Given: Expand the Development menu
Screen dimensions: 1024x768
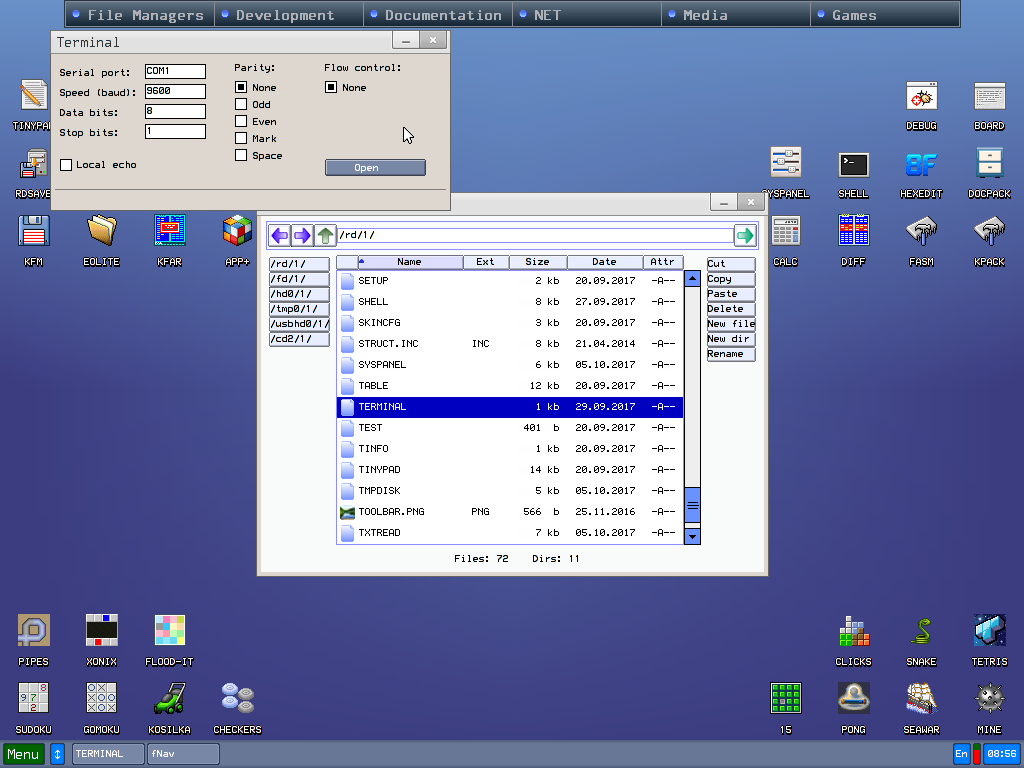Looking at the screenshot, I should [x=285, y=15].
